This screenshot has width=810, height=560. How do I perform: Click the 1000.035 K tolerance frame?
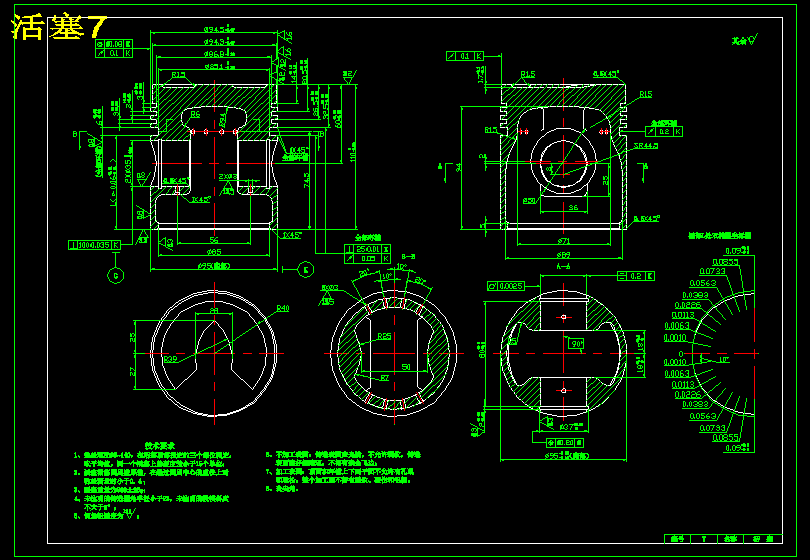click(x=95, y=245)
